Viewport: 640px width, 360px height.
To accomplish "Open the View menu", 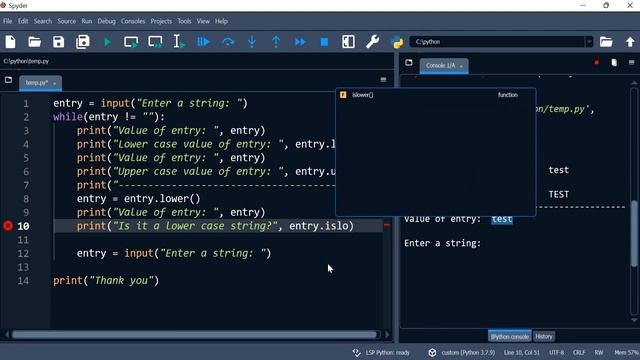I will [203, 21].
